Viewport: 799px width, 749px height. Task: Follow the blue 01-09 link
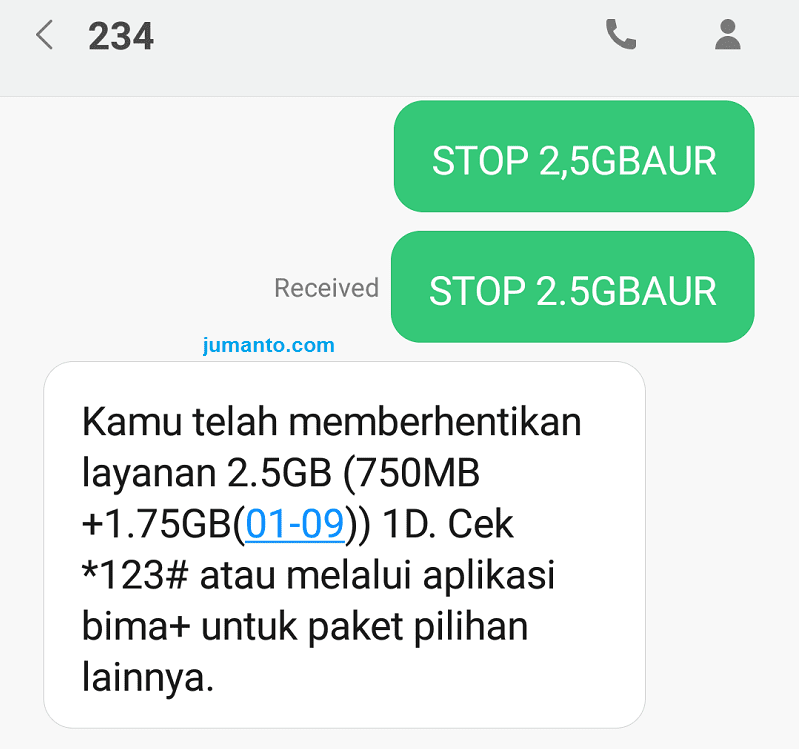click(295, 524)
